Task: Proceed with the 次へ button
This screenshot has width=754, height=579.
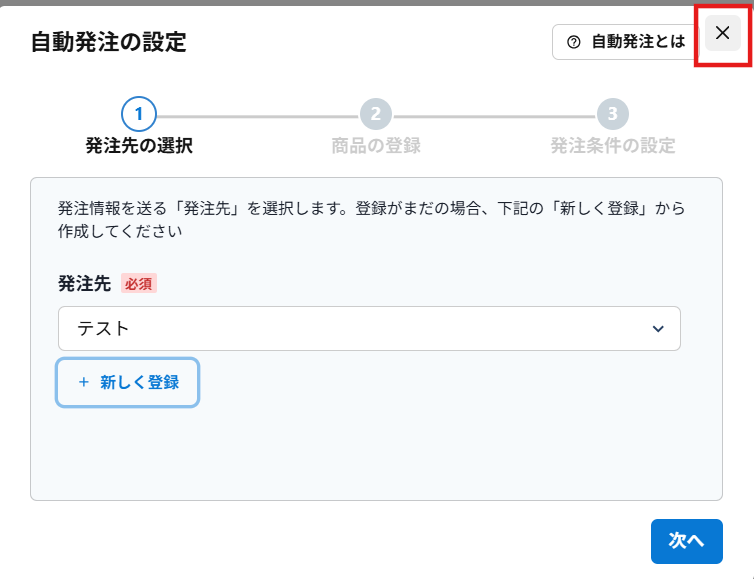Action: click(x=686, y=540)
